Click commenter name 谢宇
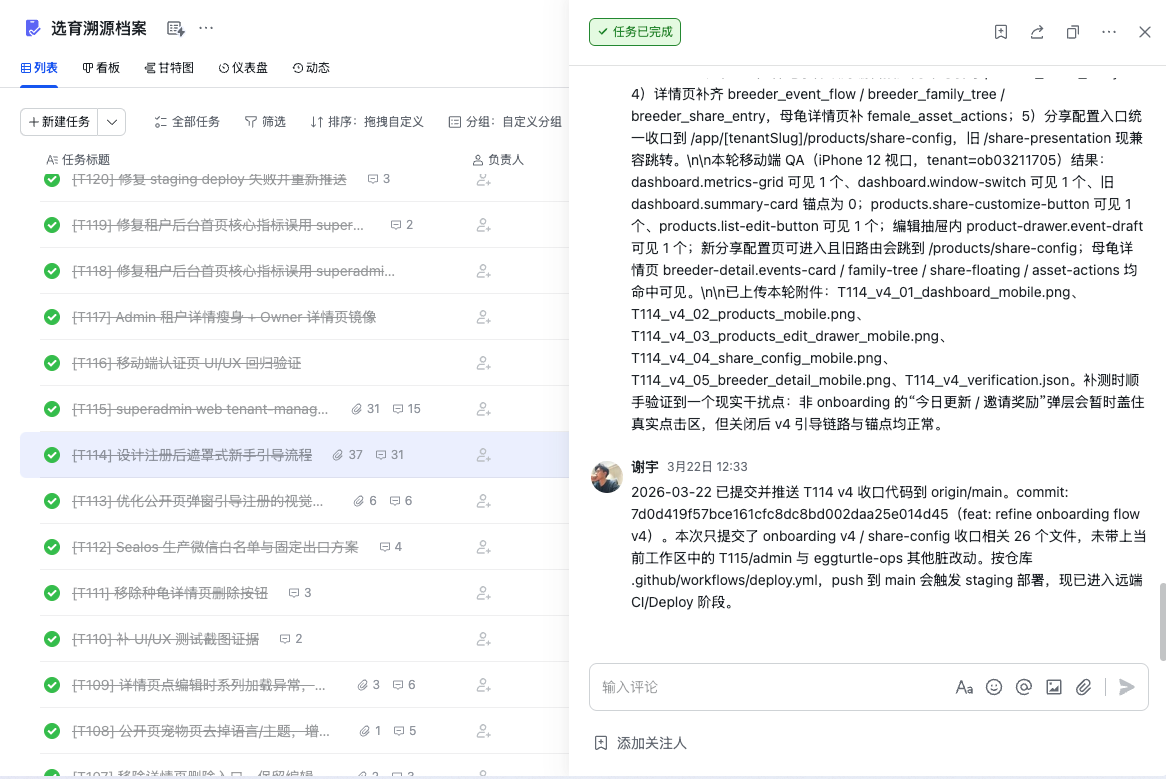Image resolution: width=1166 pixels, height=779 pixels. [645, 467]
